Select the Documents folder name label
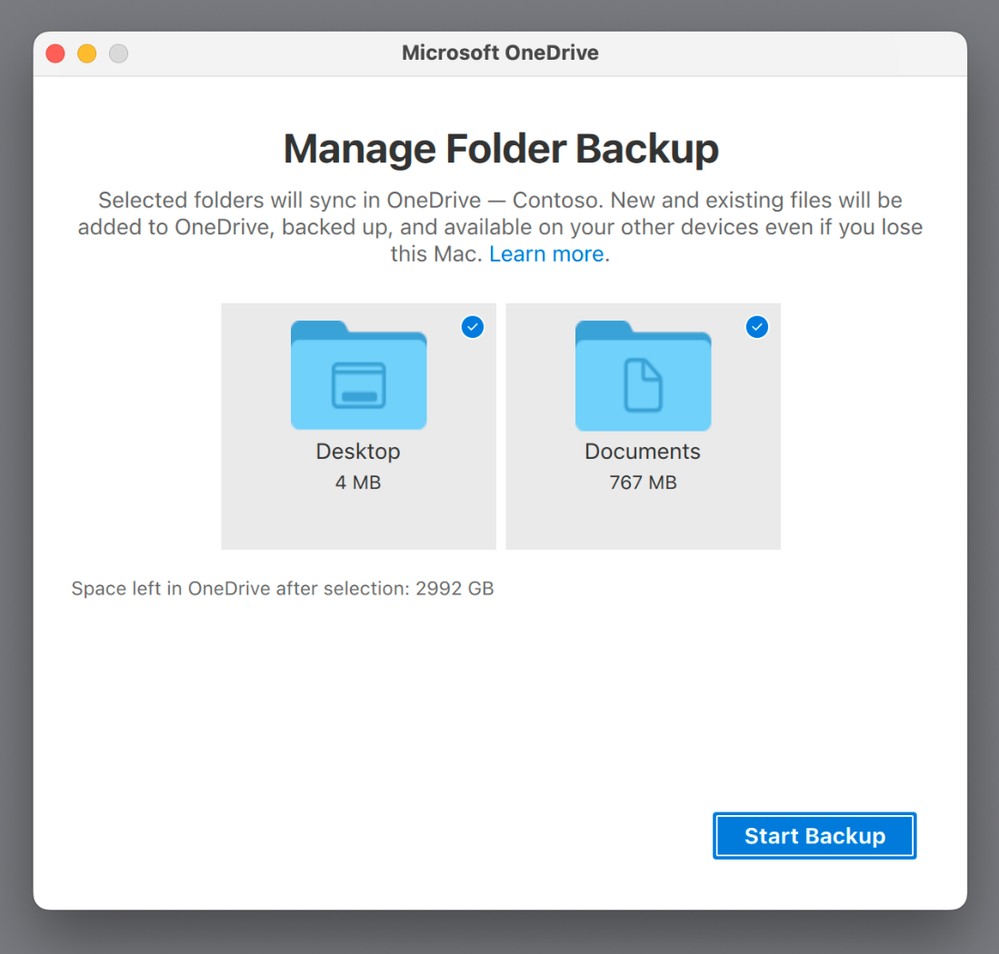Viewport: 999px width, 954px height. (x=642, y=451)
